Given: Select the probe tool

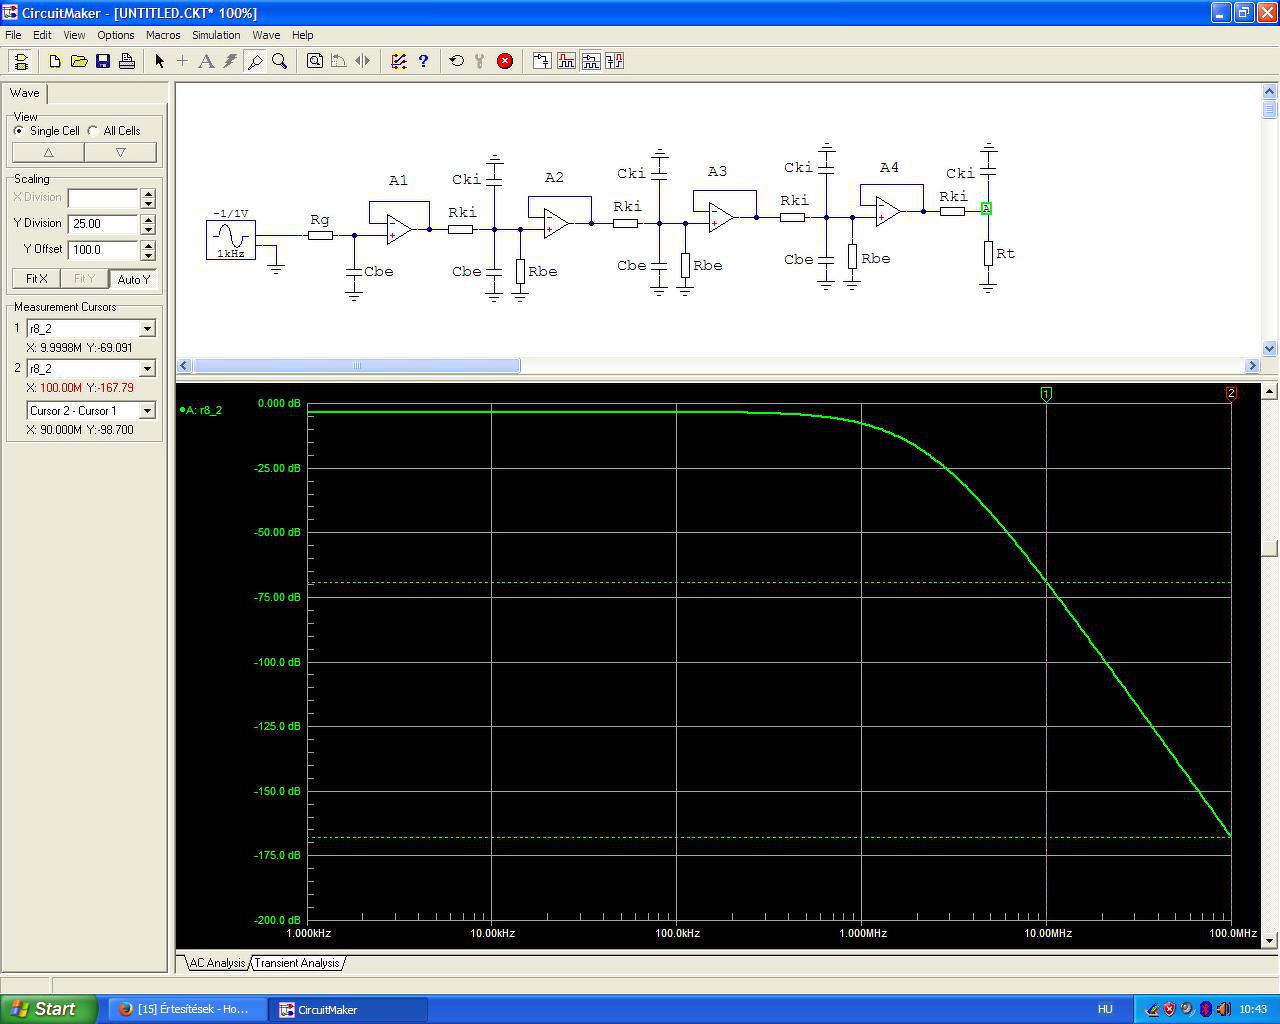Looking at the screenshot, I should [255, 61].
